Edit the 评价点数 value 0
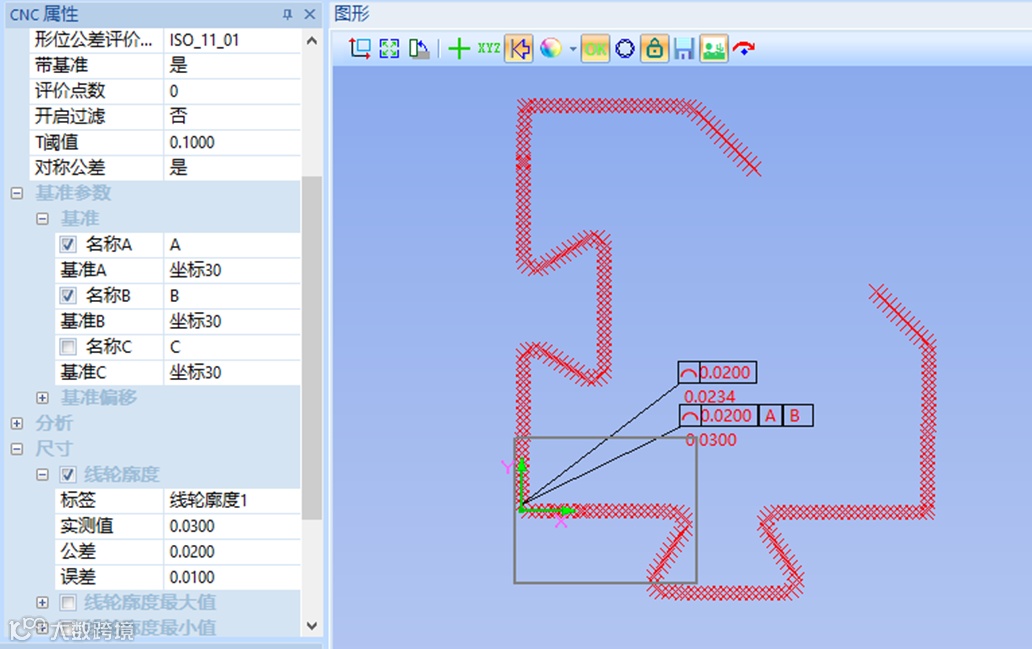This screenshot has height=649, width=1032. 232,91
